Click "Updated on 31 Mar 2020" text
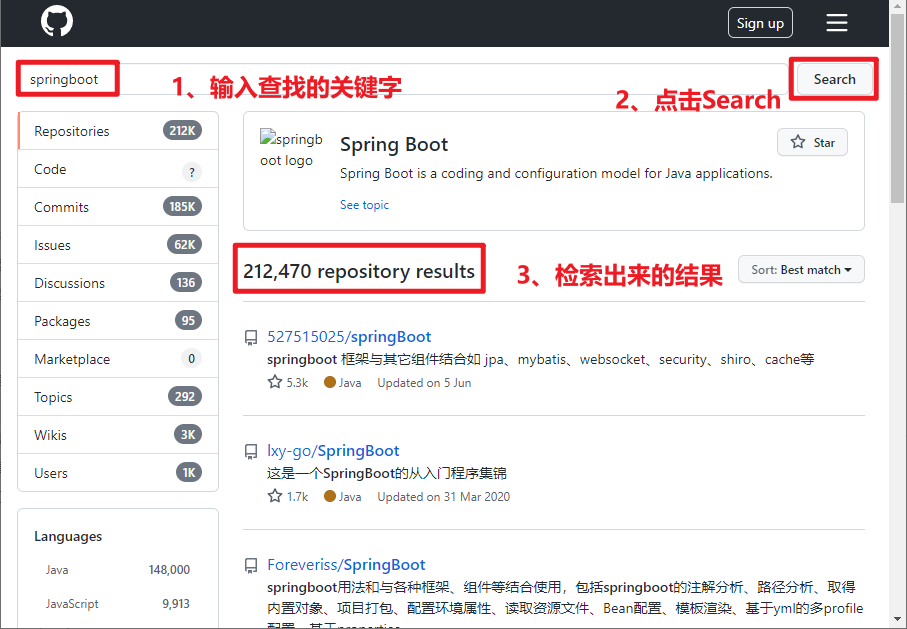This screenshot has width=907, height=629. (x=444, y=496)
